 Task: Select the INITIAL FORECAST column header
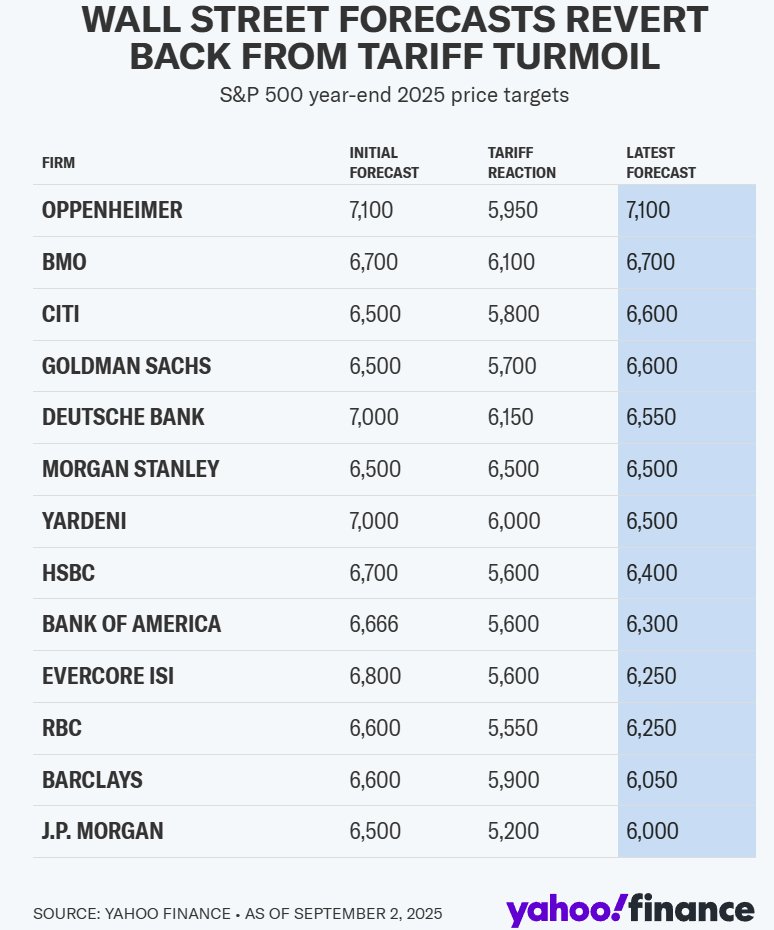[x=383, y=163]
